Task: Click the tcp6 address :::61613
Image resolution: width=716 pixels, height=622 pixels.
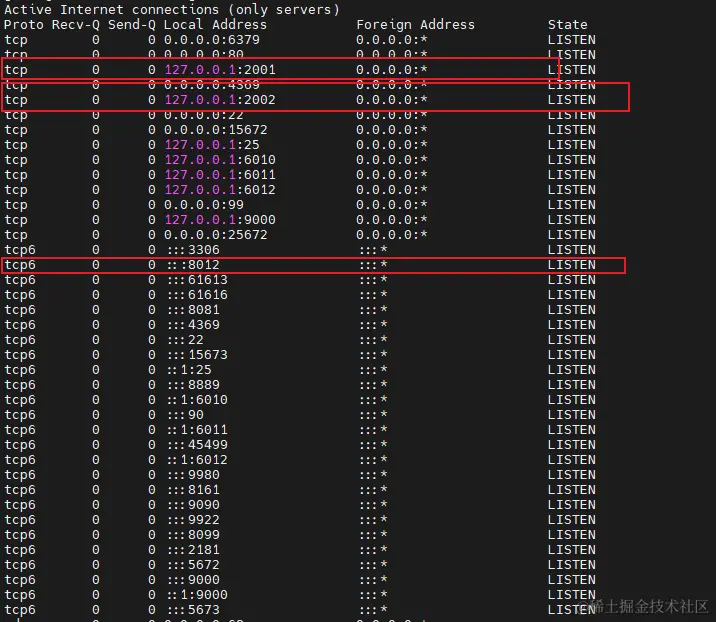Action: point(197,280)
